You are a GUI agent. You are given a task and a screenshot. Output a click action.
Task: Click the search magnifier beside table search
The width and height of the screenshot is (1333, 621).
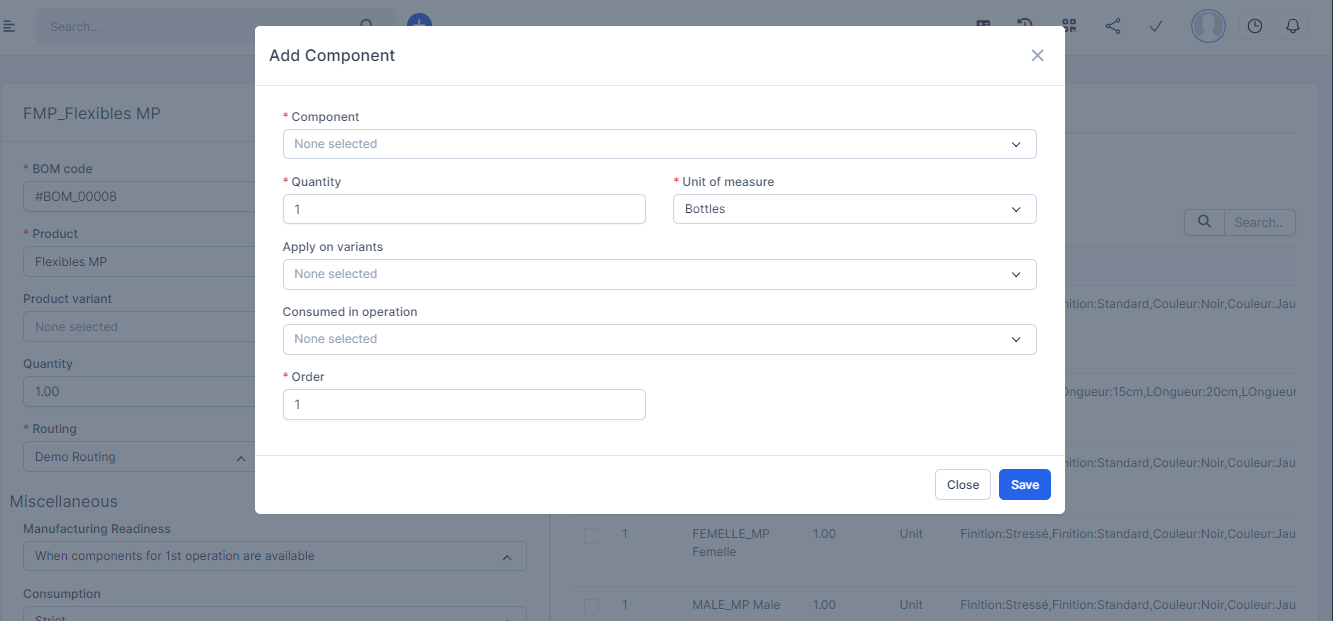click(1204, 222)
